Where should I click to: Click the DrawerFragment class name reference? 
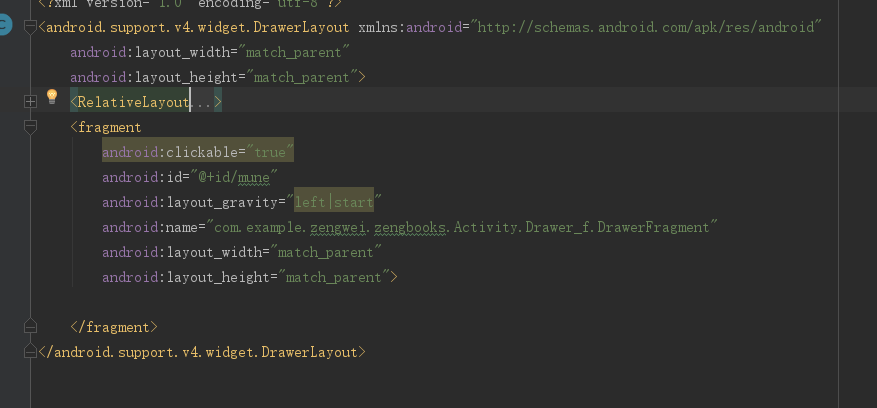[x=660, y=227]
